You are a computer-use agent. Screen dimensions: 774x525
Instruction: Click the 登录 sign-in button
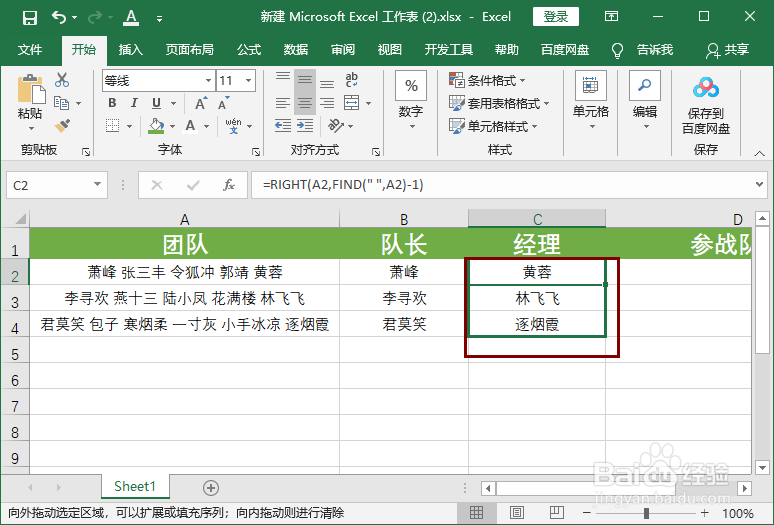(556, 17)
